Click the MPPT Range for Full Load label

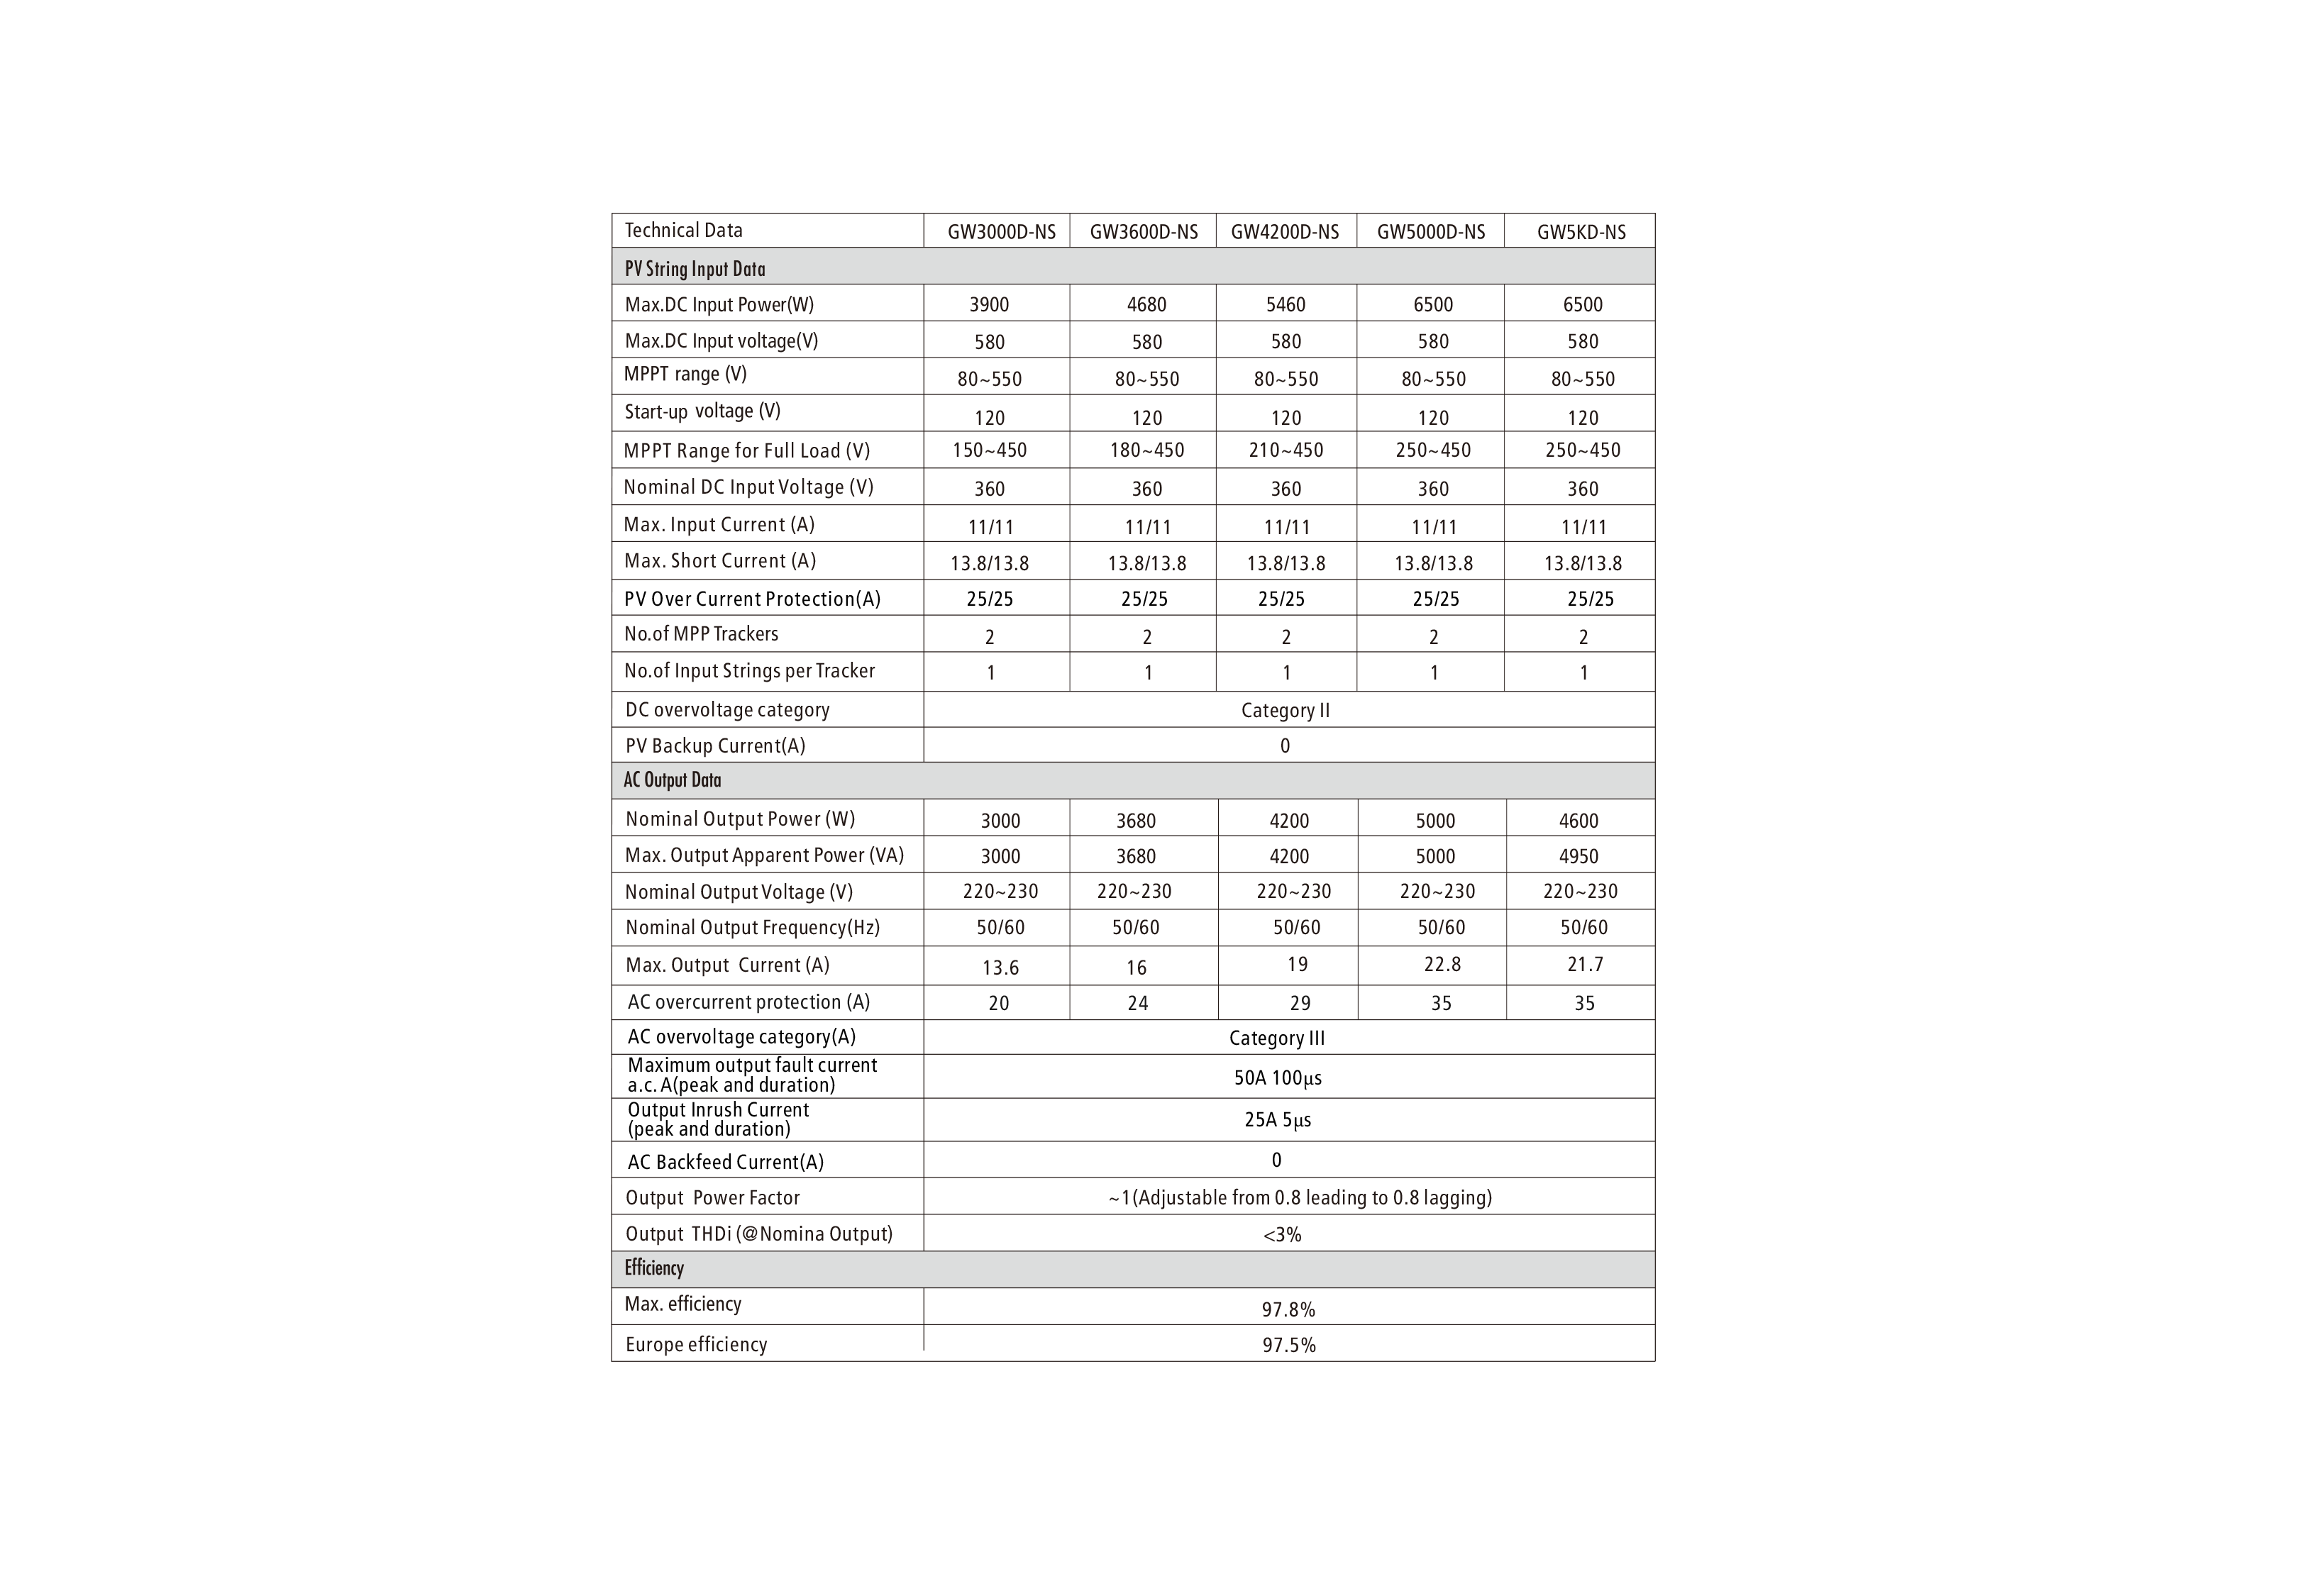pos(746,450)
